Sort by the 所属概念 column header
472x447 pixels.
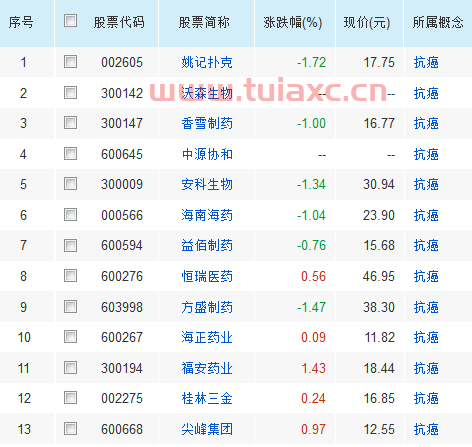point(438,22)
